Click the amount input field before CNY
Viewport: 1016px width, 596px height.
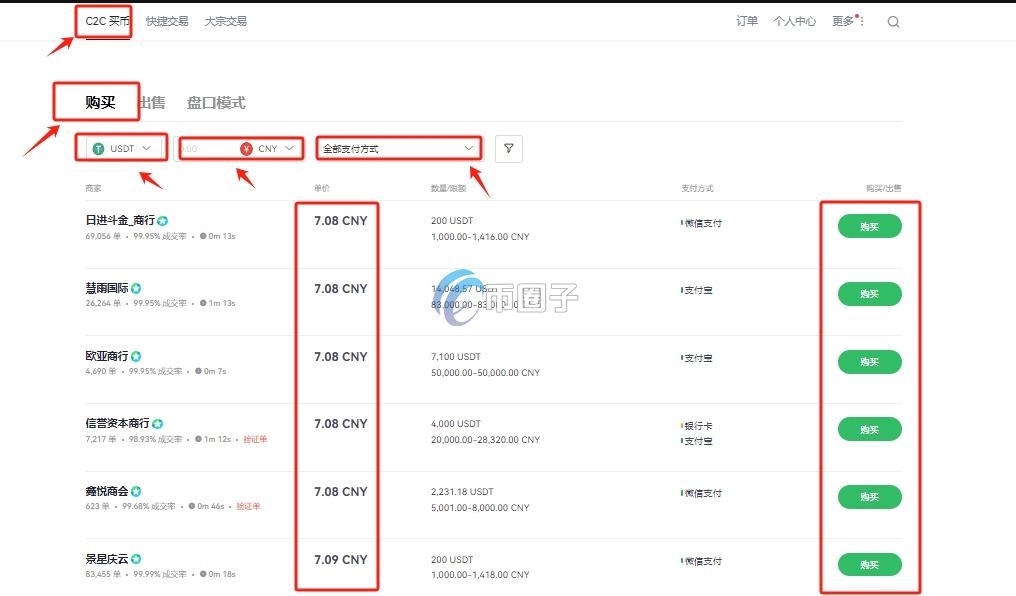coord(205,149)
